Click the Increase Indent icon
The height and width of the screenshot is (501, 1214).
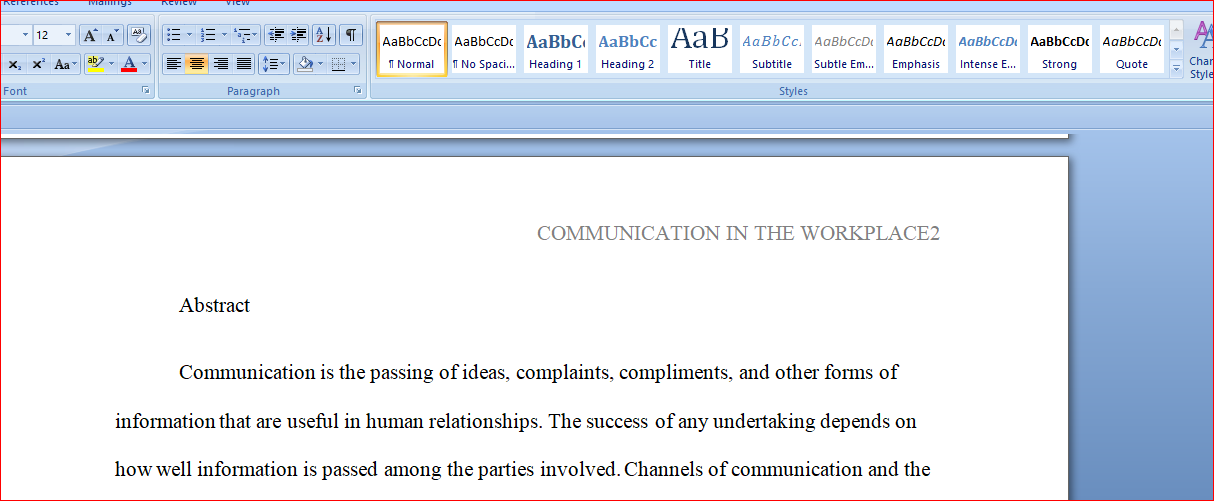point(298,35)
